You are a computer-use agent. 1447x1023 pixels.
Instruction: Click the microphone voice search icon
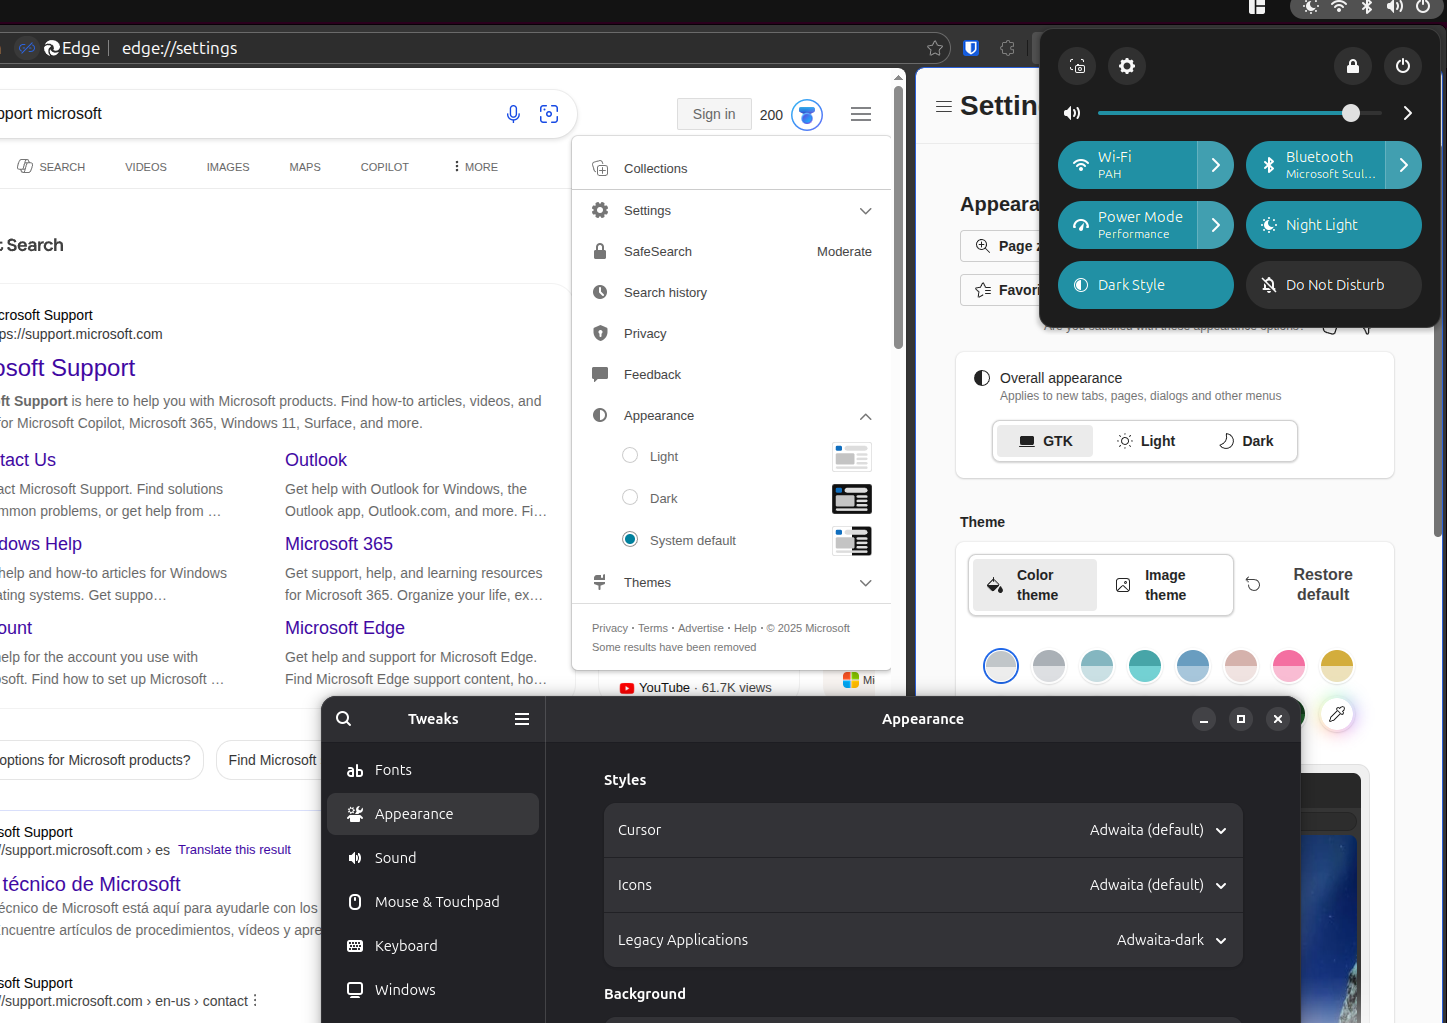513,114
